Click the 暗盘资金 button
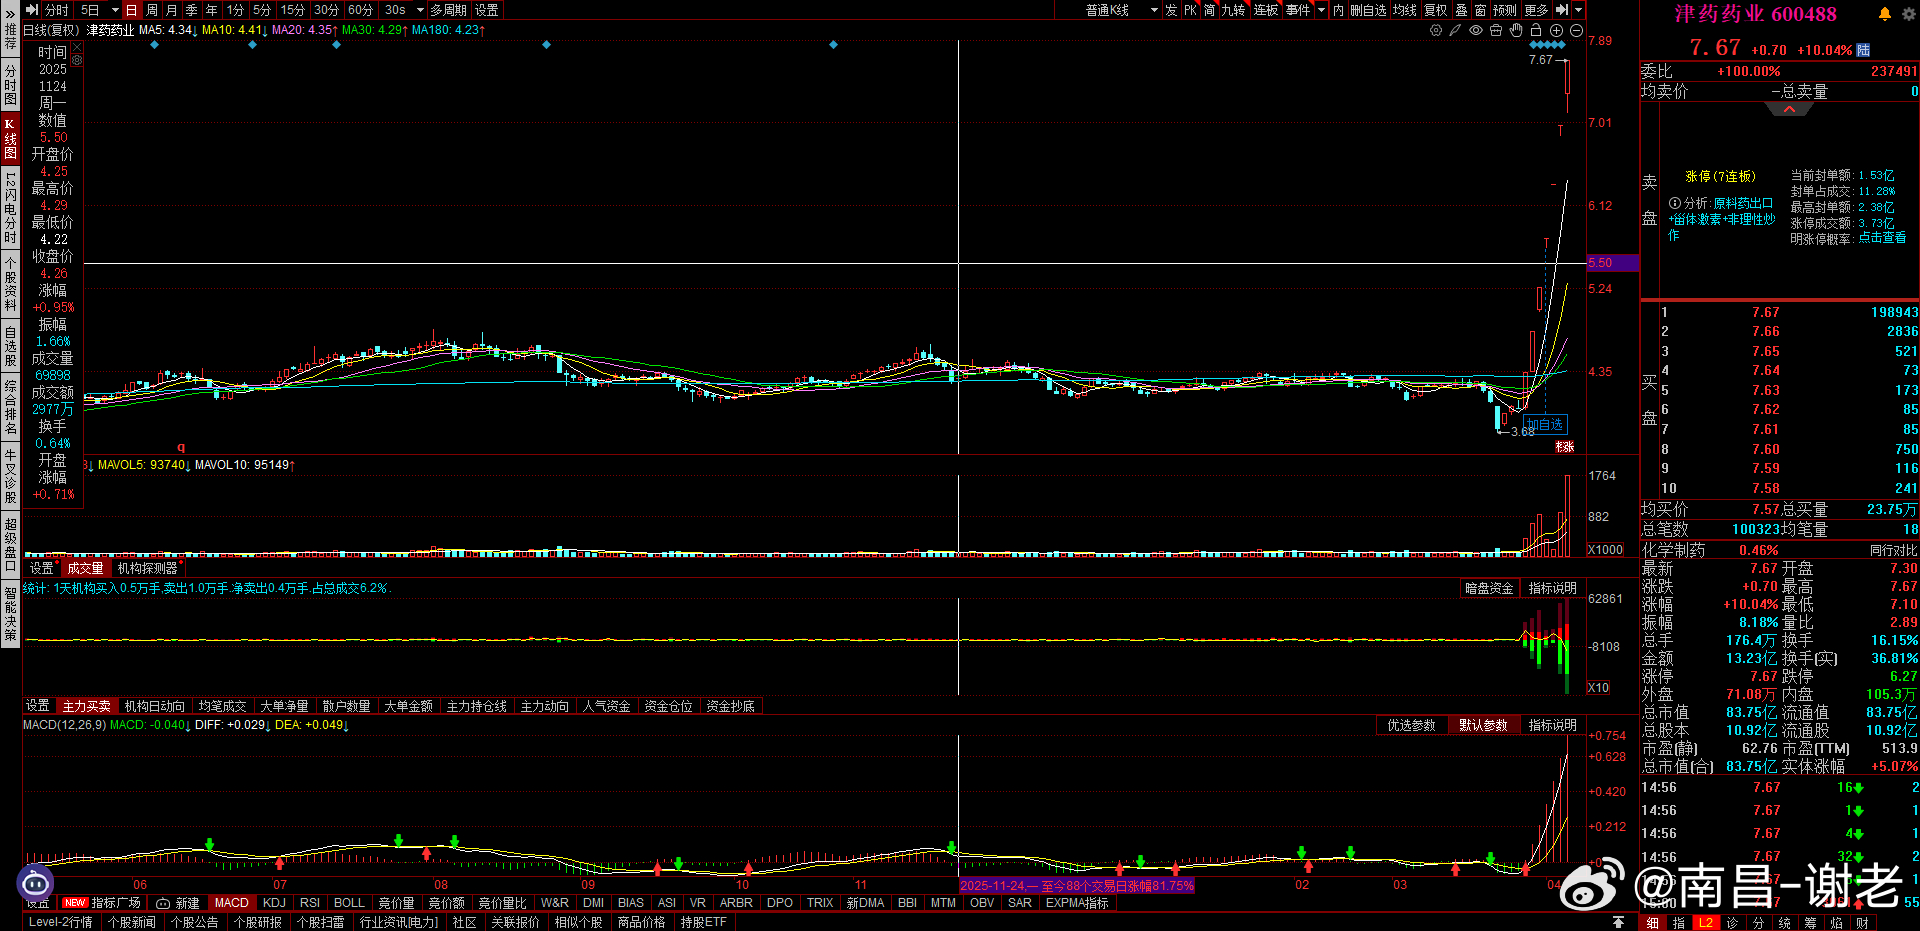This screenshot has width=1920, height=931. pos(1489,589)
